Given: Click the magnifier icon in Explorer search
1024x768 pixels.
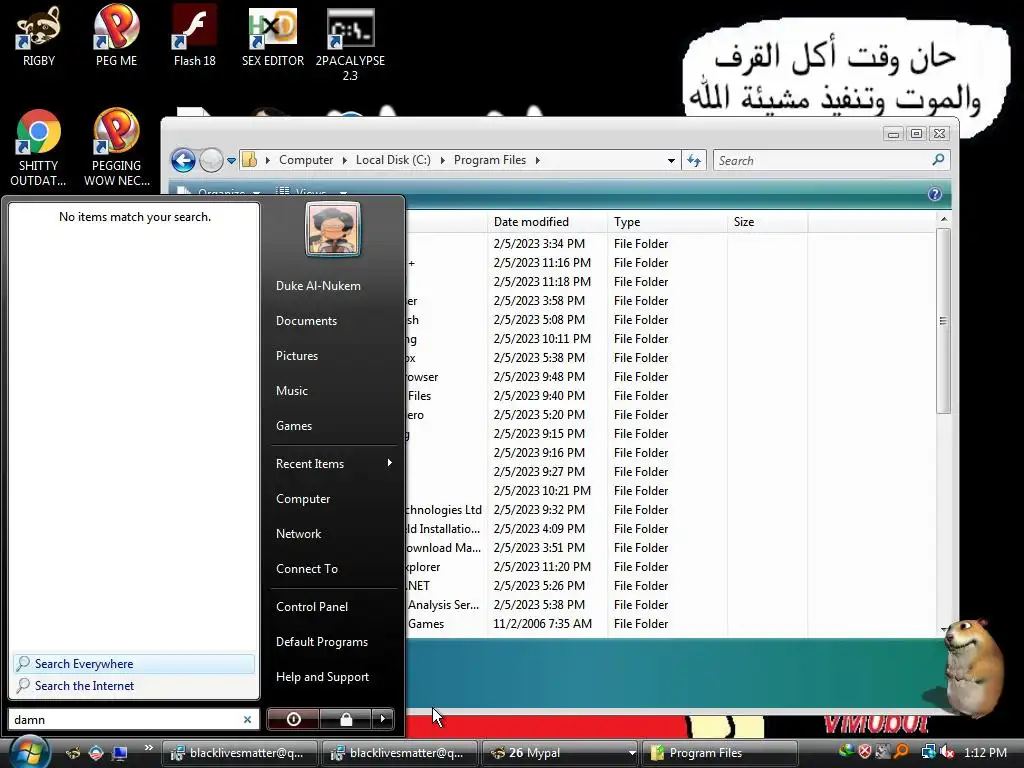Looking at the screenshot, I should point(938,160).
